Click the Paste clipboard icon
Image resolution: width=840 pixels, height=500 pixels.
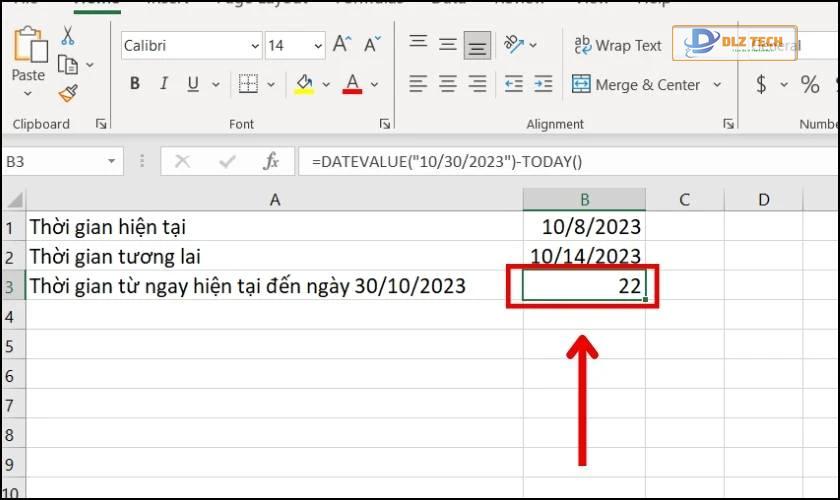[30, 44]
